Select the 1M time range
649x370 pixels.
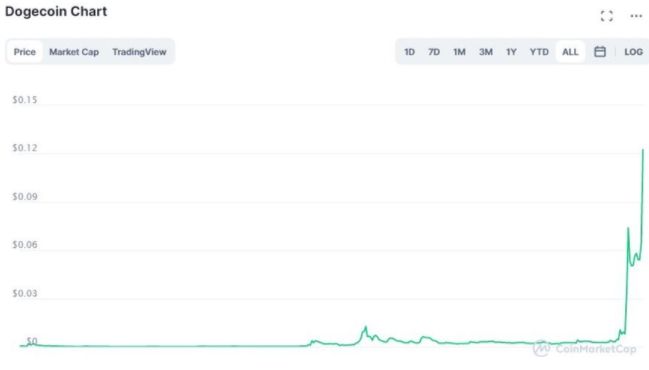coord(459,52)
